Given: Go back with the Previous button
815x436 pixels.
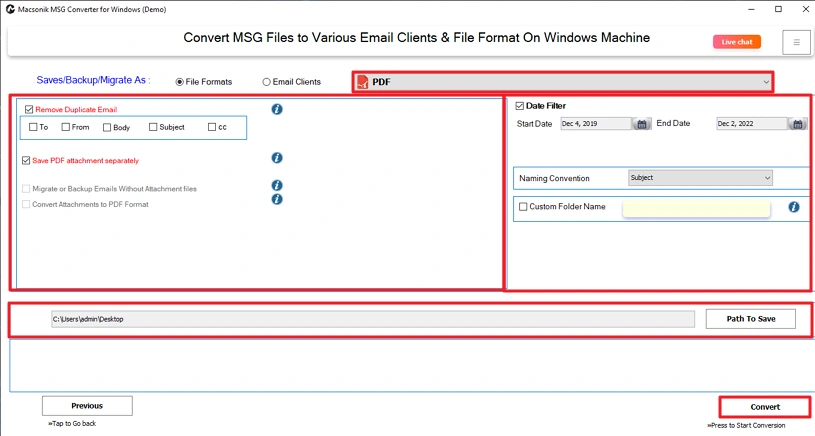Looking at the screenshot, I should 87,406.
